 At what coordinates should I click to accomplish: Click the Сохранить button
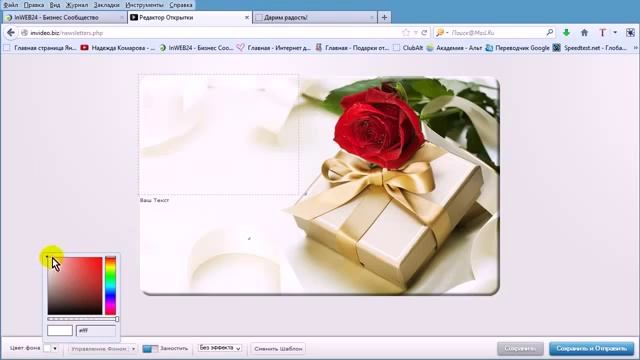pyautogui.click(x=520, y=349)
